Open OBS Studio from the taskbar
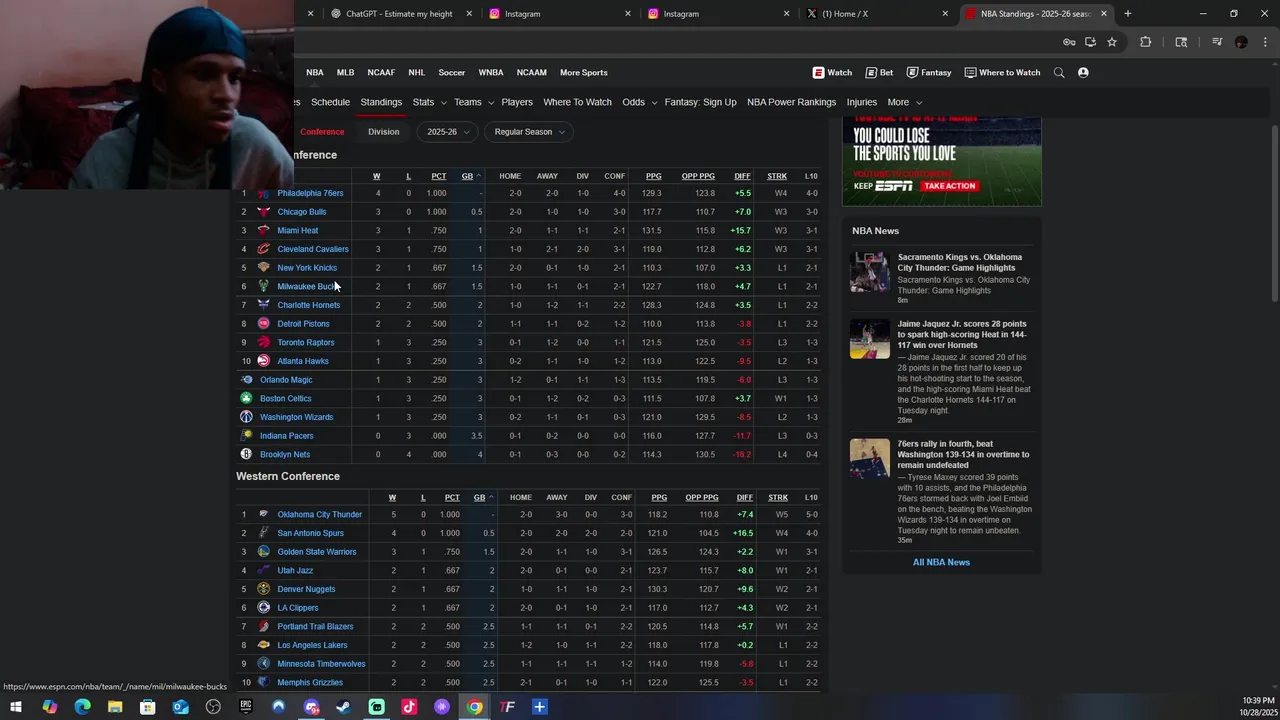Image resolution: width=1280 pixels, height=720 pixels. coord(213,707)
